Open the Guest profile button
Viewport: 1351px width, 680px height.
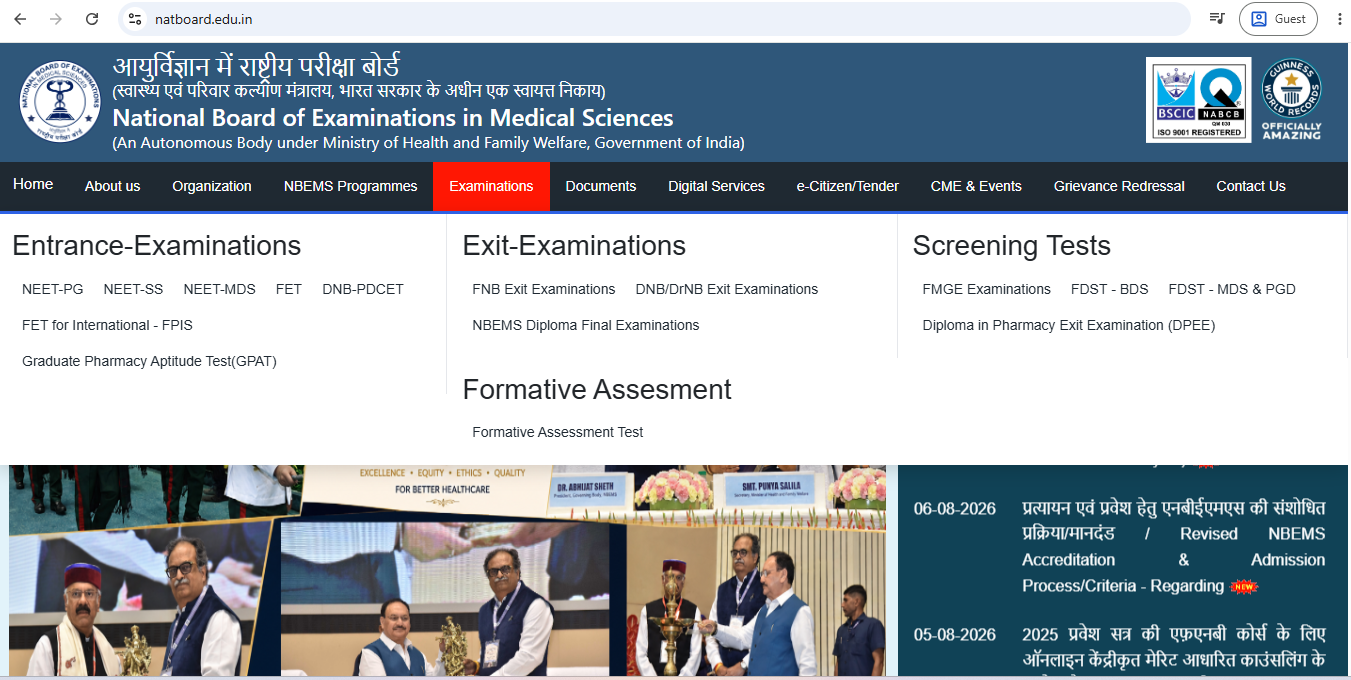(x=1278, y=19)
